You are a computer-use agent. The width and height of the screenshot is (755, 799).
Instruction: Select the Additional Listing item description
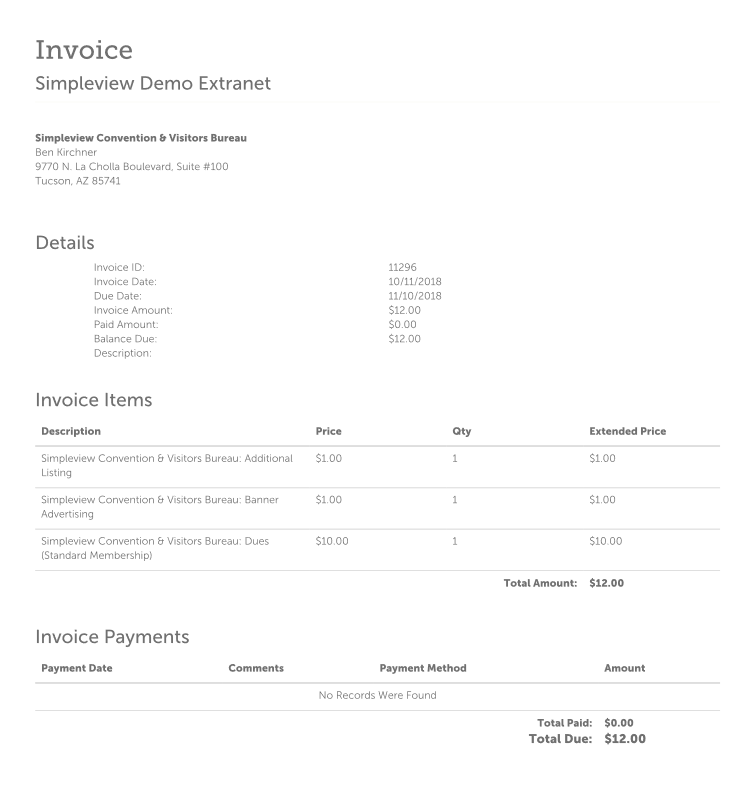(x=167, y=465)
